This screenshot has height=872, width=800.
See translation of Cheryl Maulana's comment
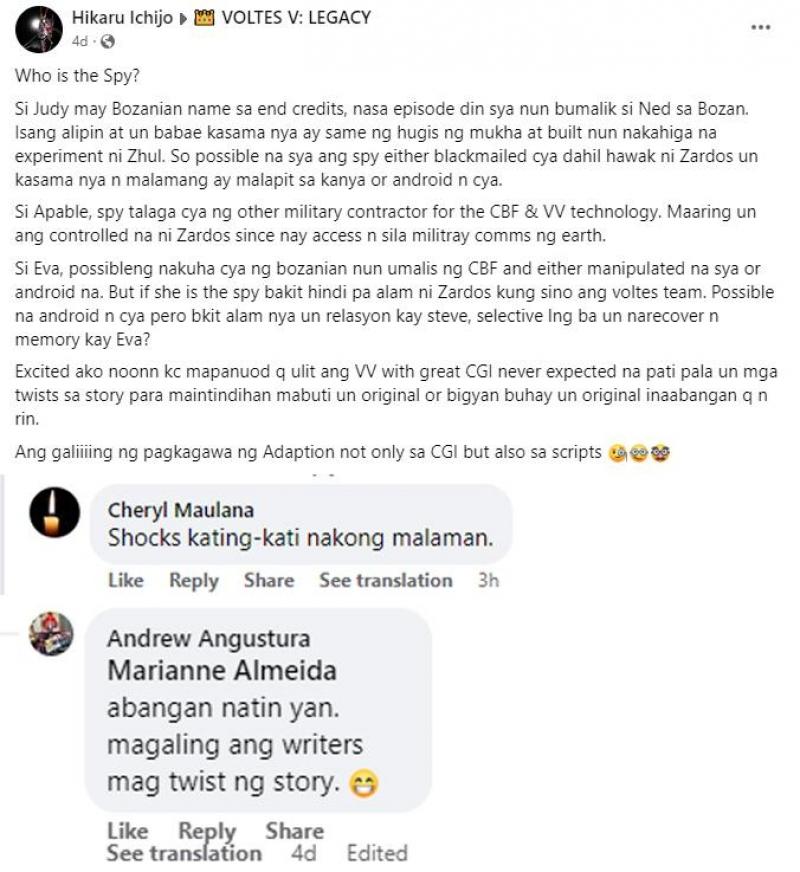point(386,580)
